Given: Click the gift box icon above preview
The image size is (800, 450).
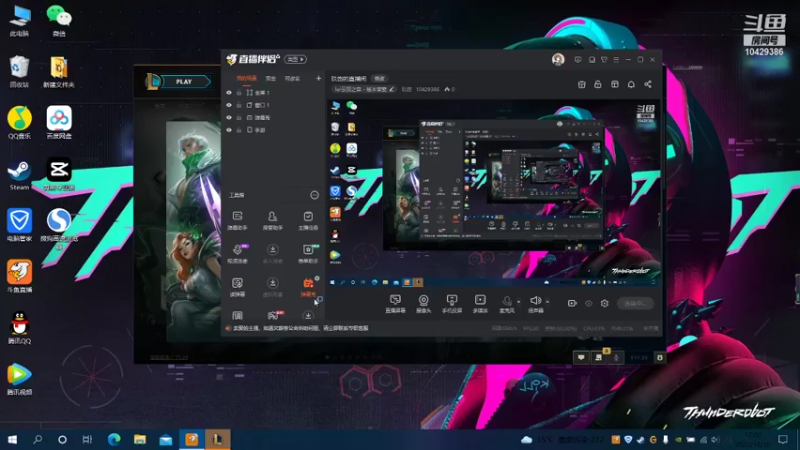Looking at the screenshot, I should pyautogui.click(x=582, y=84).
